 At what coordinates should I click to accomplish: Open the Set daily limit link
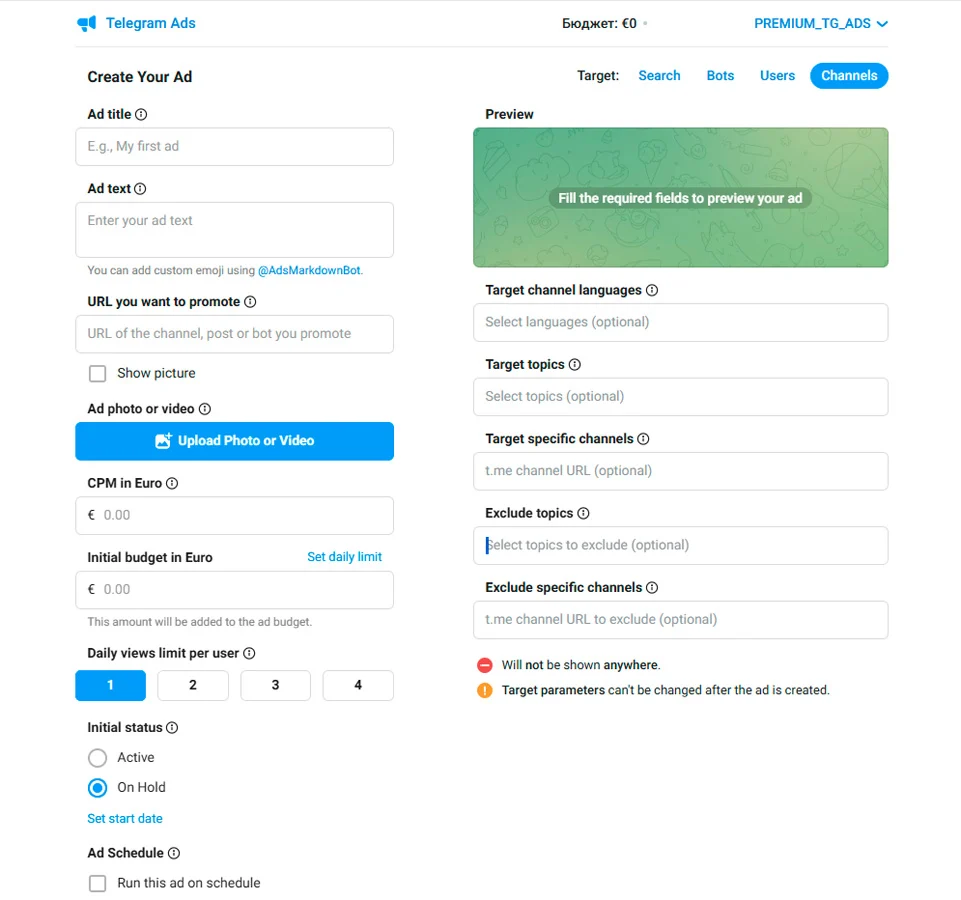pyautogui.click(x=344, y=557)
